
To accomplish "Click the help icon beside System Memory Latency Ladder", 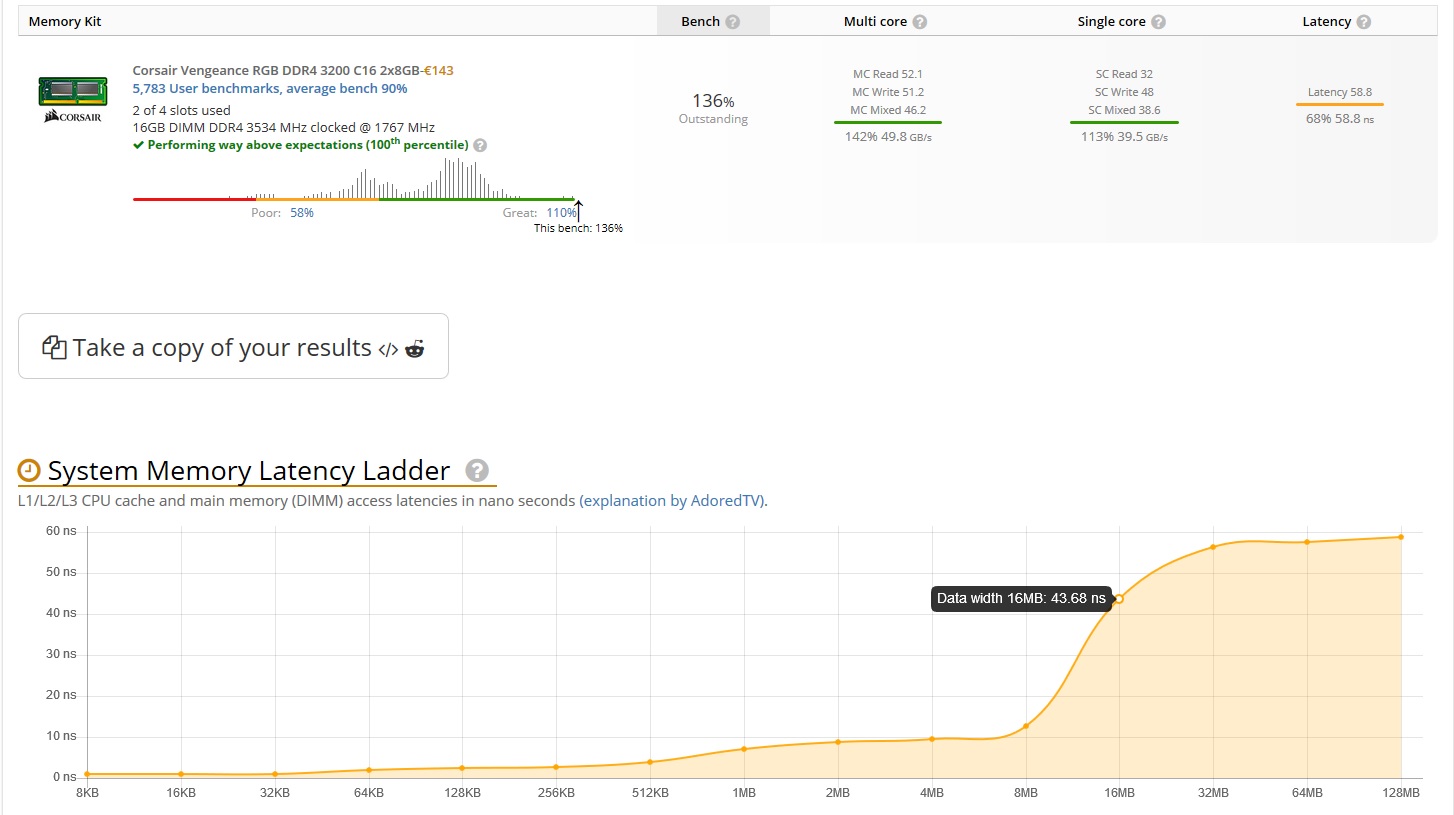I will click(x=477, y=470).
